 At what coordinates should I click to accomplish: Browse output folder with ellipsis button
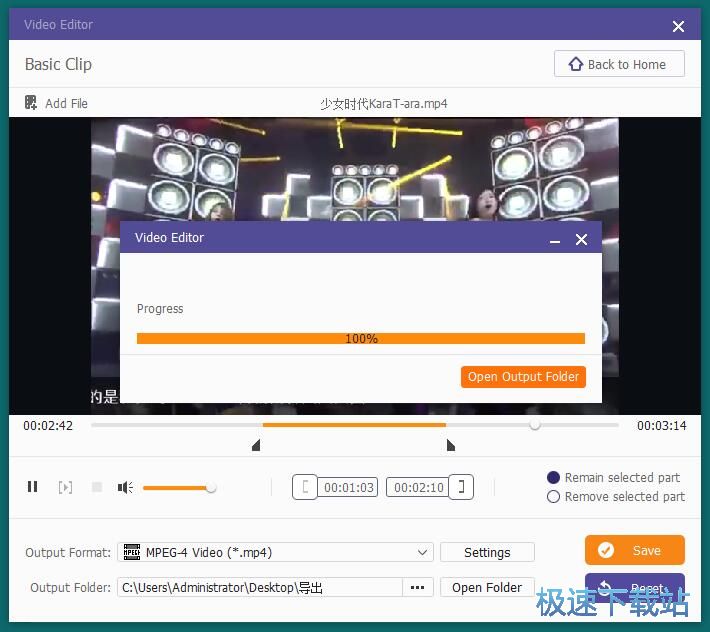pyautogui.click(x=417, y=588)
